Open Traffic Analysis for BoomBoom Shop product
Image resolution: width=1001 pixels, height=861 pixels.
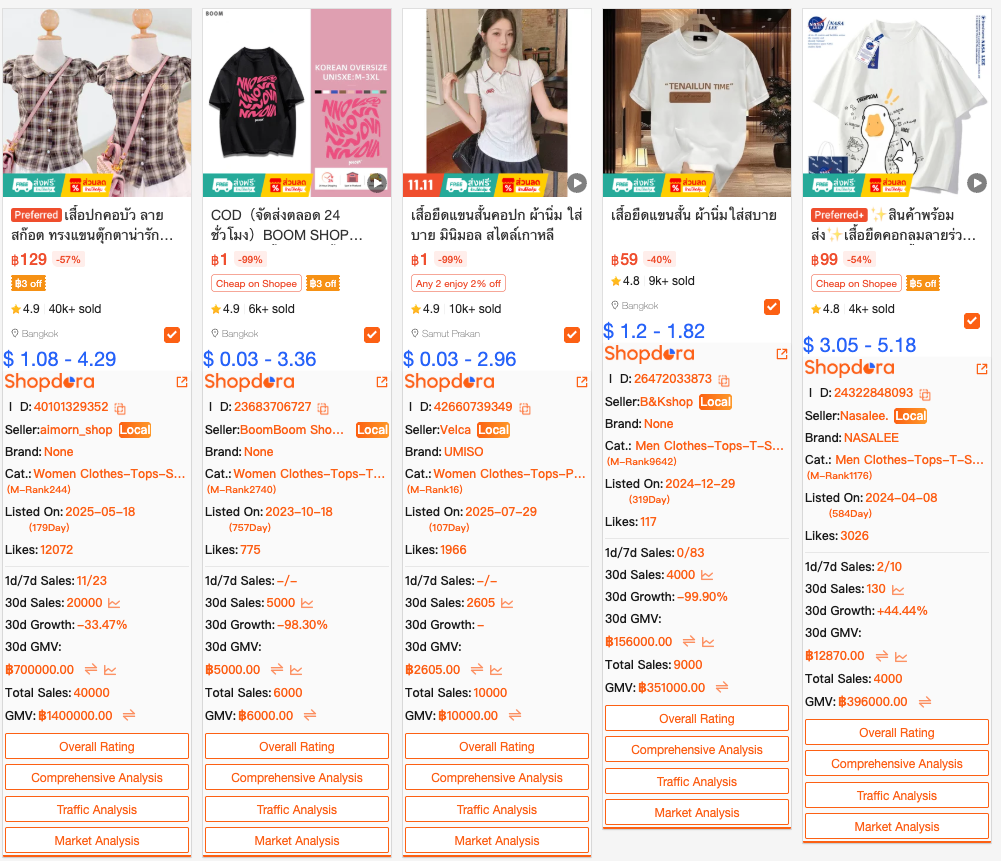(297, 809)
